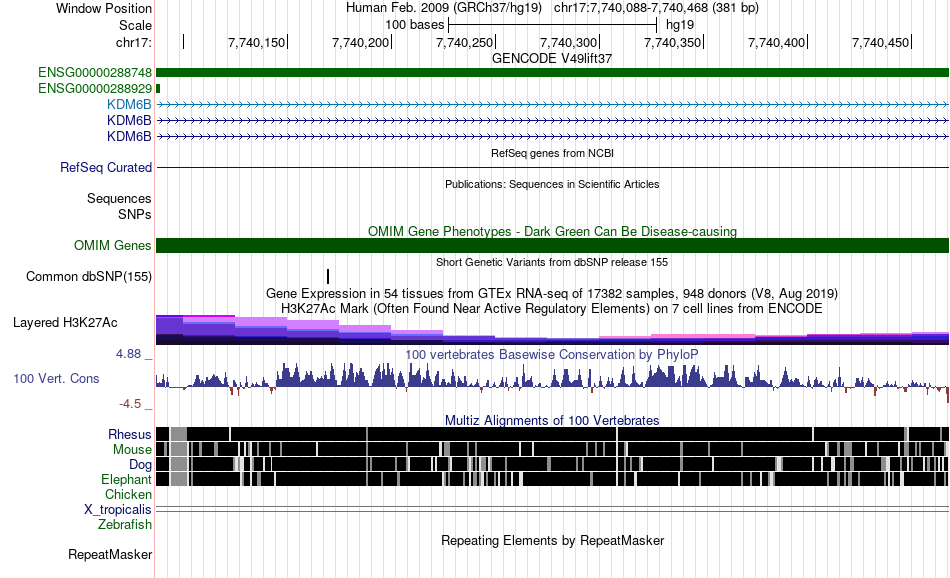Click the Zebrafish alignment row label

click(125, 524)
